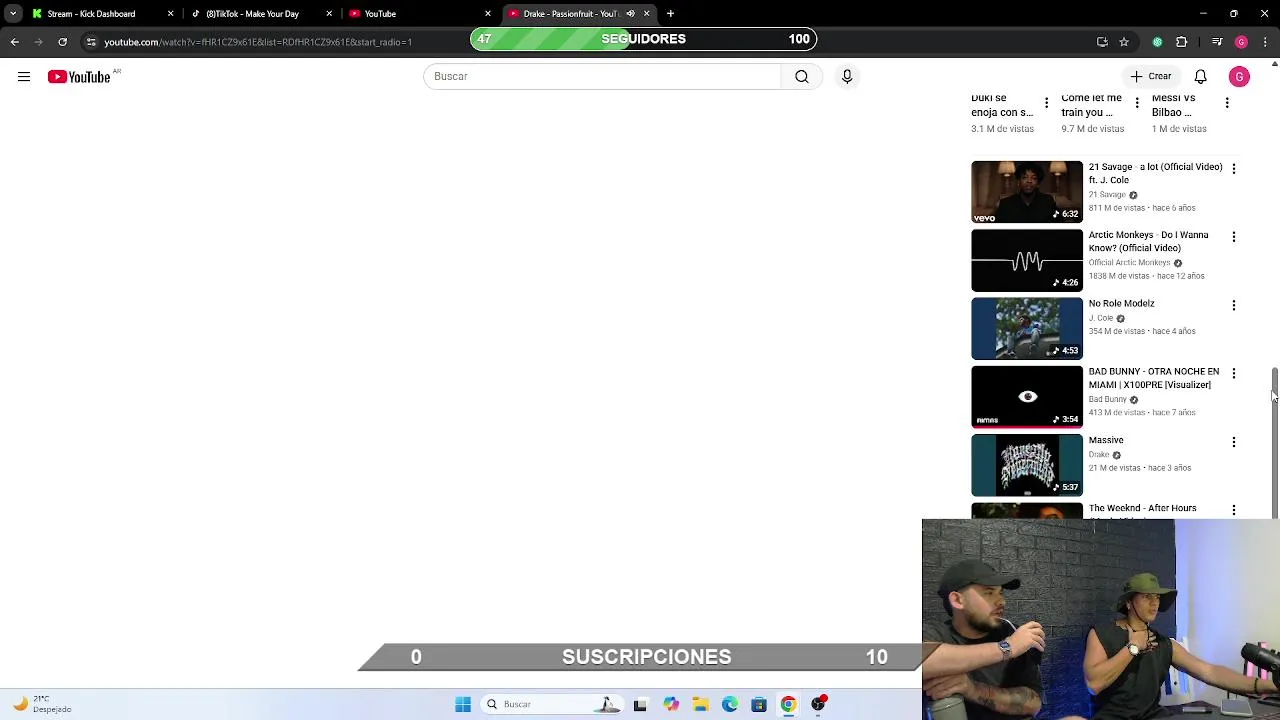Open the YouTube hamburger guide menu

(24, 77)
